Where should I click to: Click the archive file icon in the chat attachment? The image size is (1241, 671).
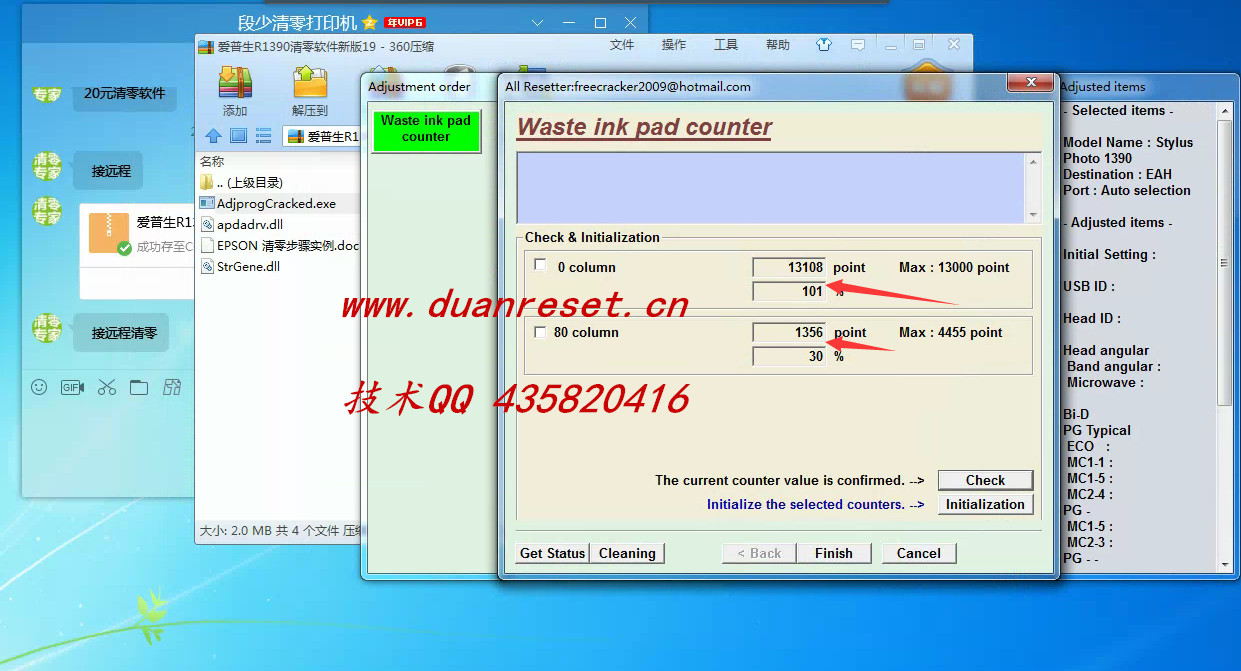(109, 232)
